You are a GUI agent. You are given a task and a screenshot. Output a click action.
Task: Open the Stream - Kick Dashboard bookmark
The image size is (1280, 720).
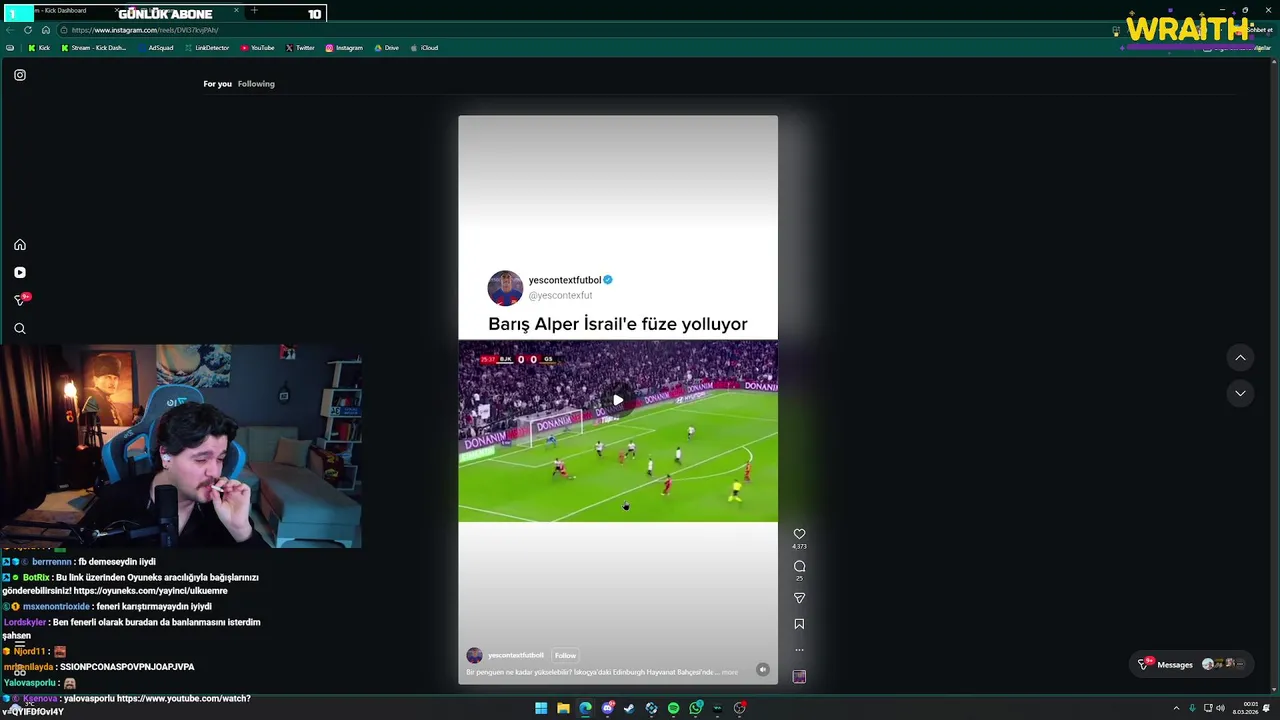tap(94, 48)
